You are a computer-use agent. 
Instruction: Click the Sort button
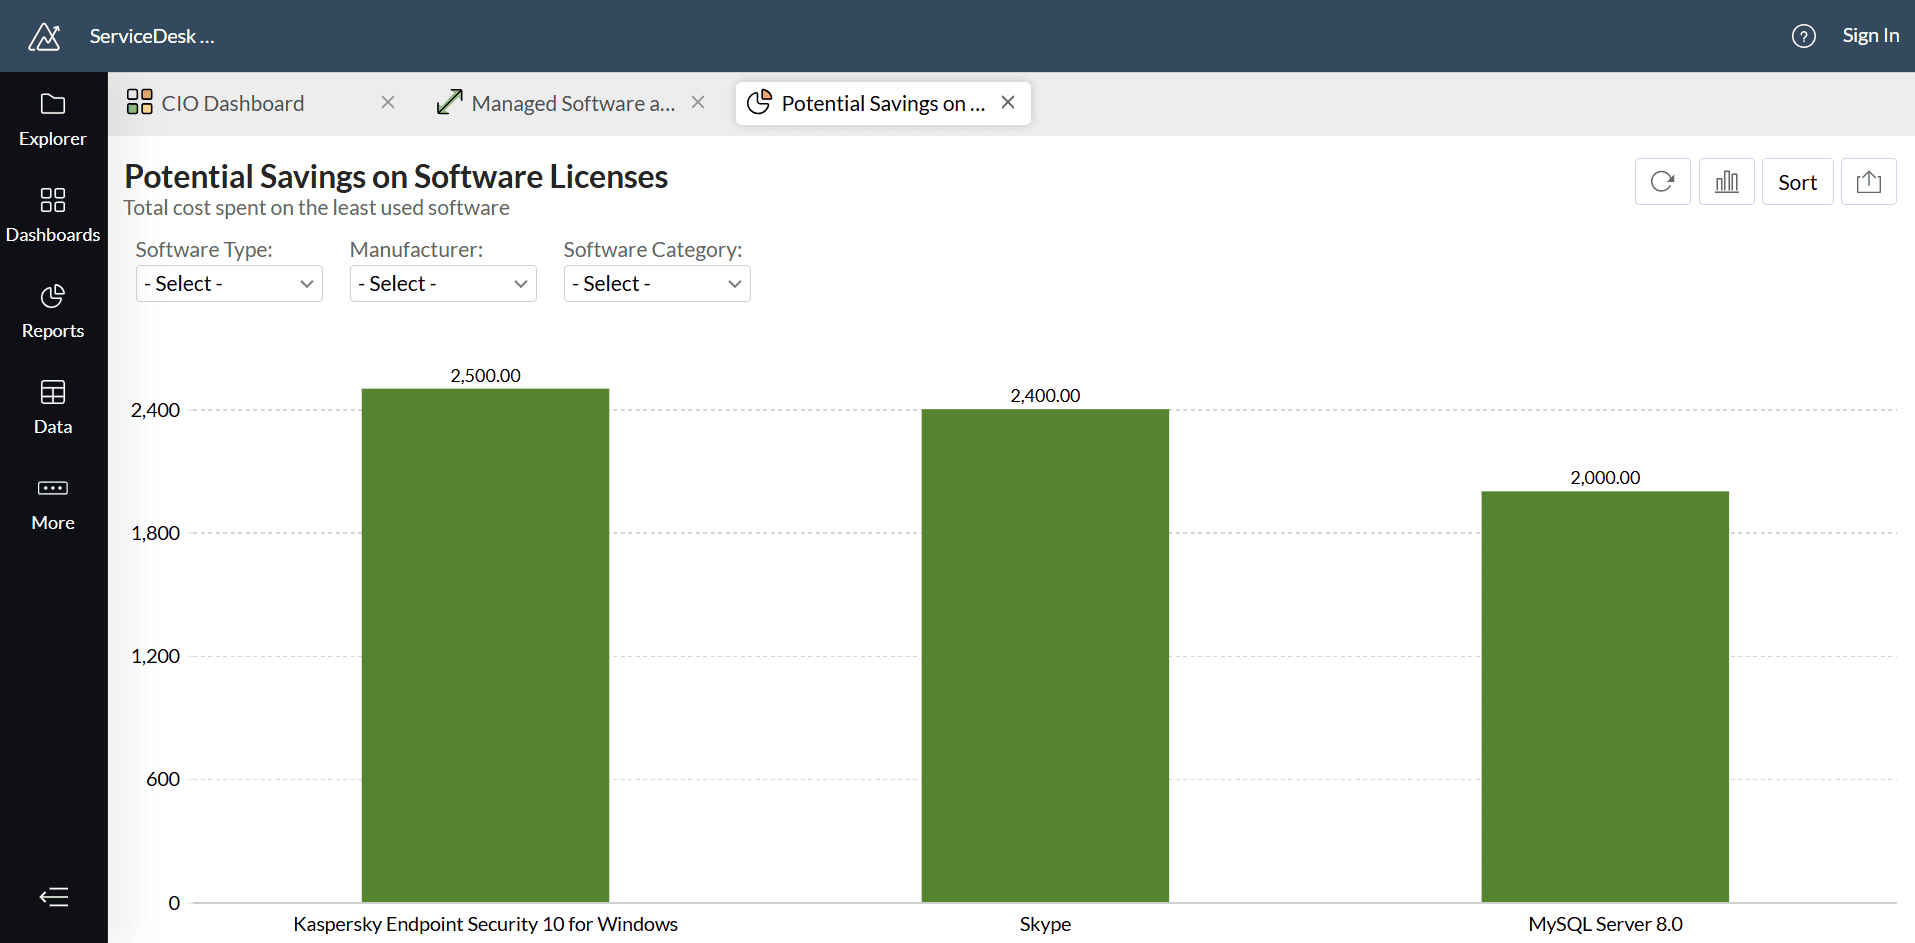point(1798,182)
